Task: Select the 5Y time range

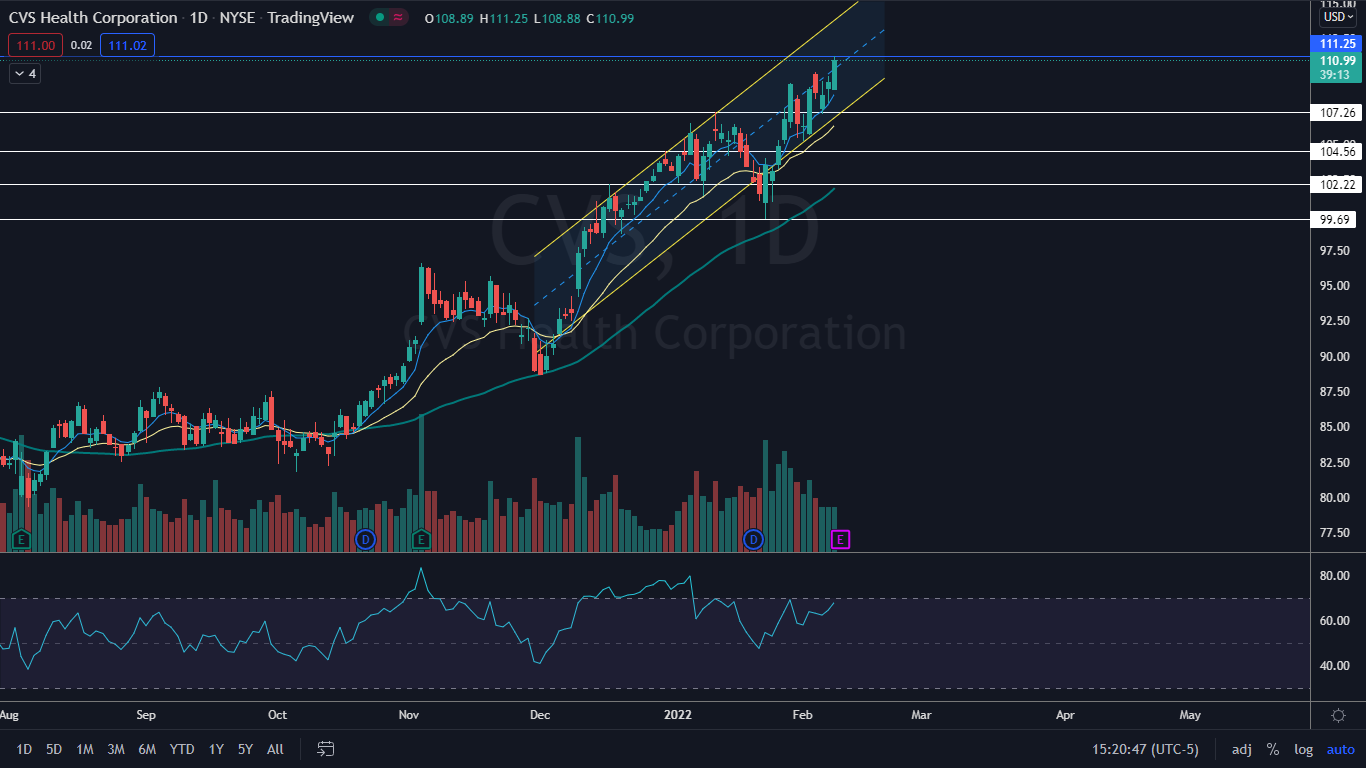Action: click(245, 749)
